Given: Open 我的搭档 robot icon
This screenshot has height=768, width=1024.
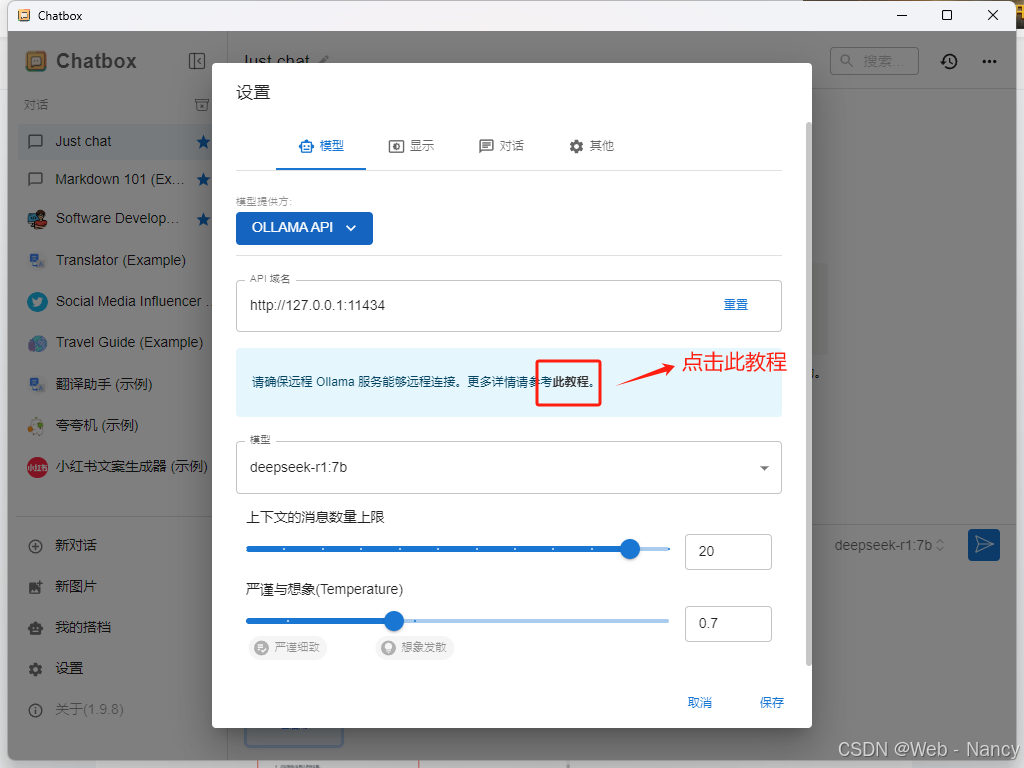Looking at the screenshot, I should point(35,628).
